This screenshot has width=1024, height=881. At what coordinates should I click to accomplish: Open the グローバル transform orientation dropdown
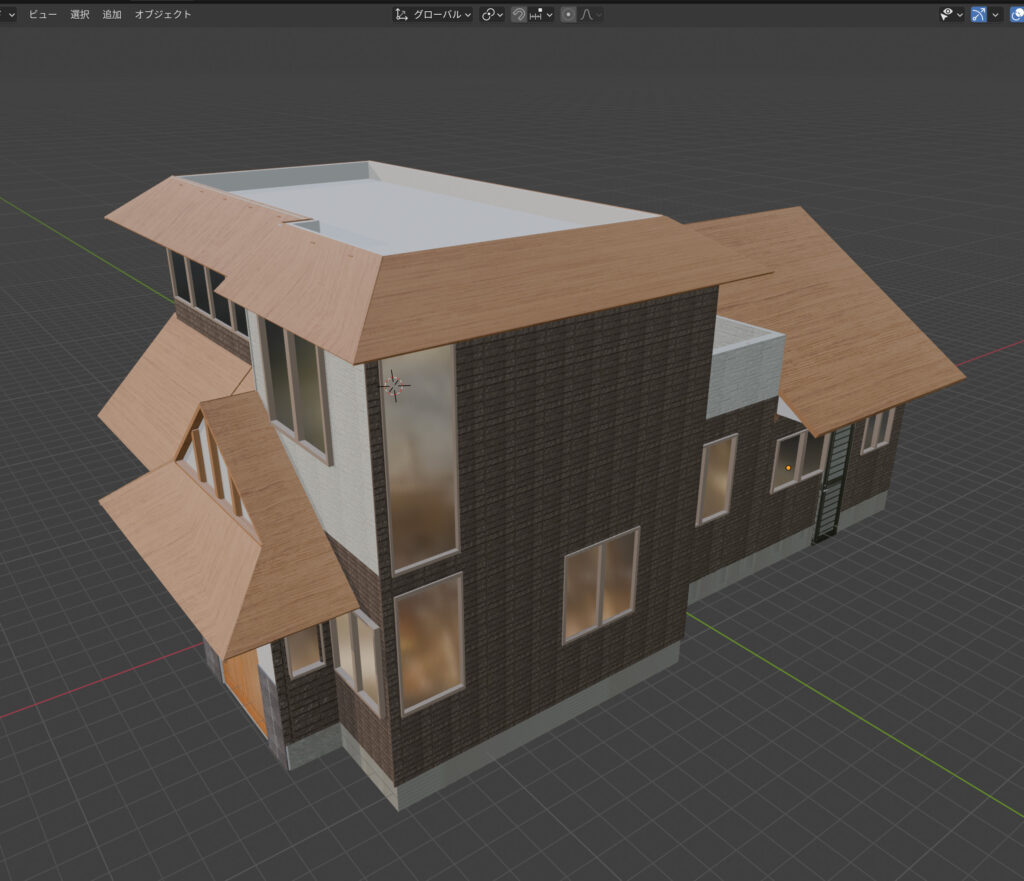coord(433,15)
